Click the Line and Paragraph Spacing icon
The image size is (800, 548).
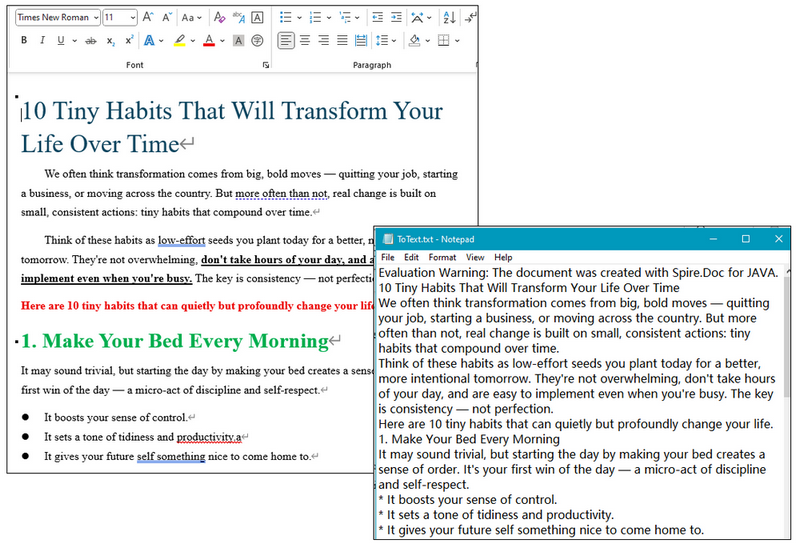(382, 40)
